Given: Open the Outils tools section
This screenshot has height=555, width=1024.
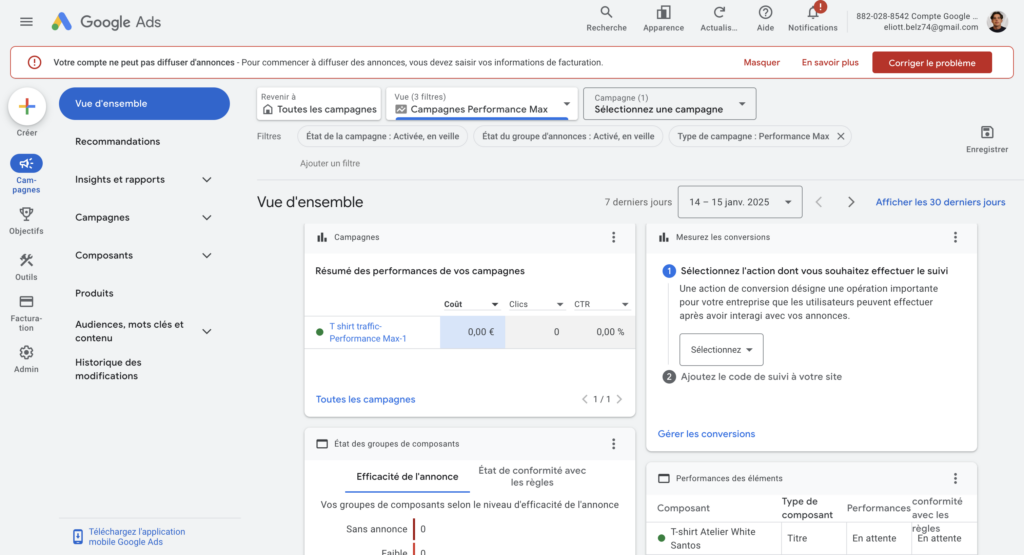Looking at the screenshot, I should coord(26,266).
